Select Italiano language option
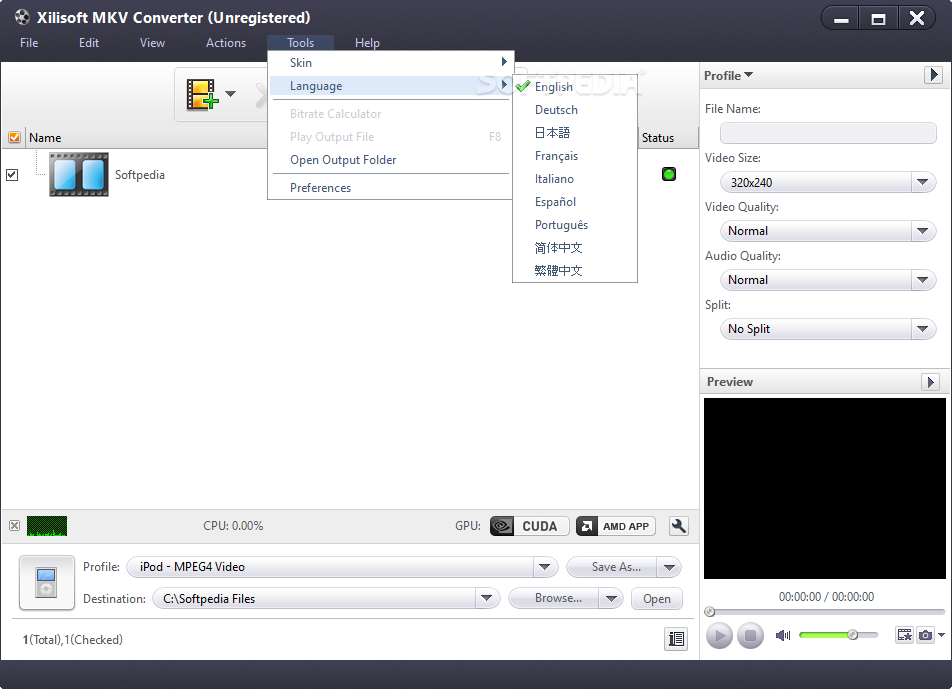This screenshot has width=952, height=689. point(575,179)
